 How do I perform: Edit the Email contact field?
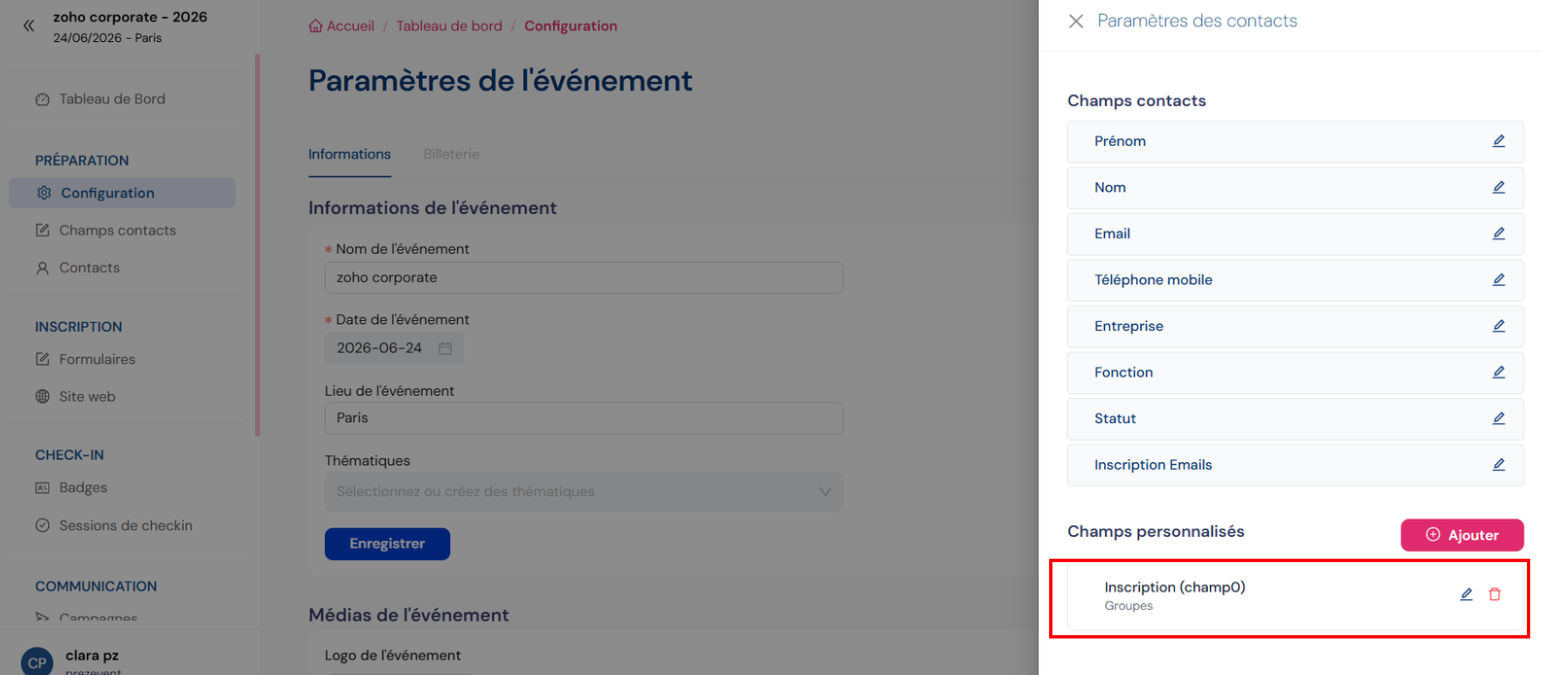coord(1498,233)
